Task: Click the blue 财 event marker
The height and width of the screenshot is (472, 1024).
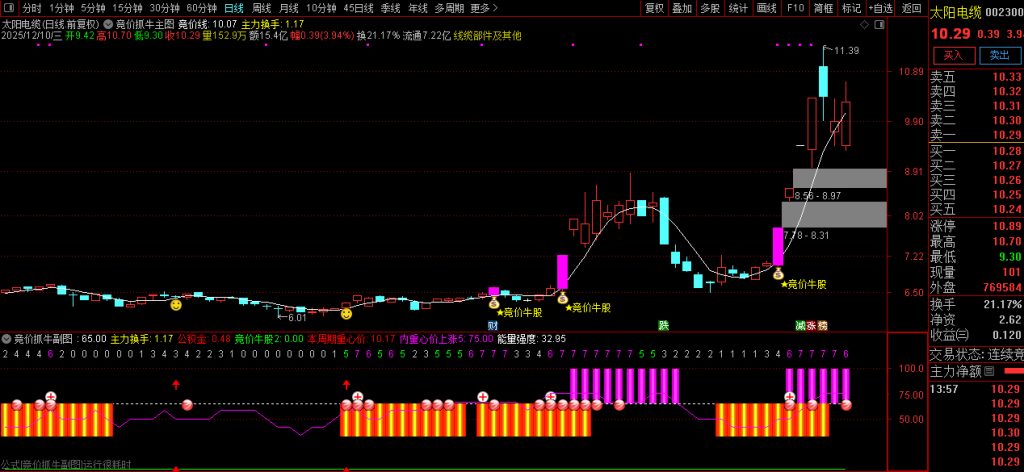Action: click(493, 325)
